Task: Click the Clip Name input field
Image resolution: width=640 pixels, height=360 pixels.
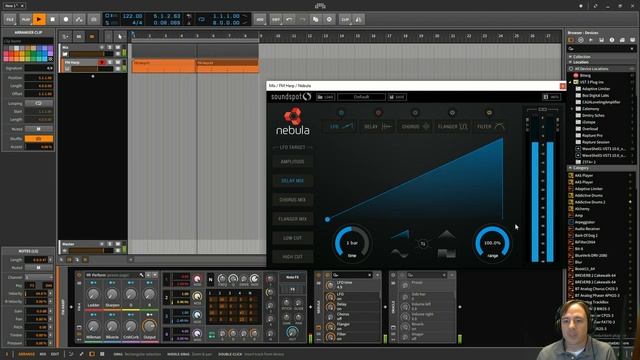Action: click(x=28, y=41)
